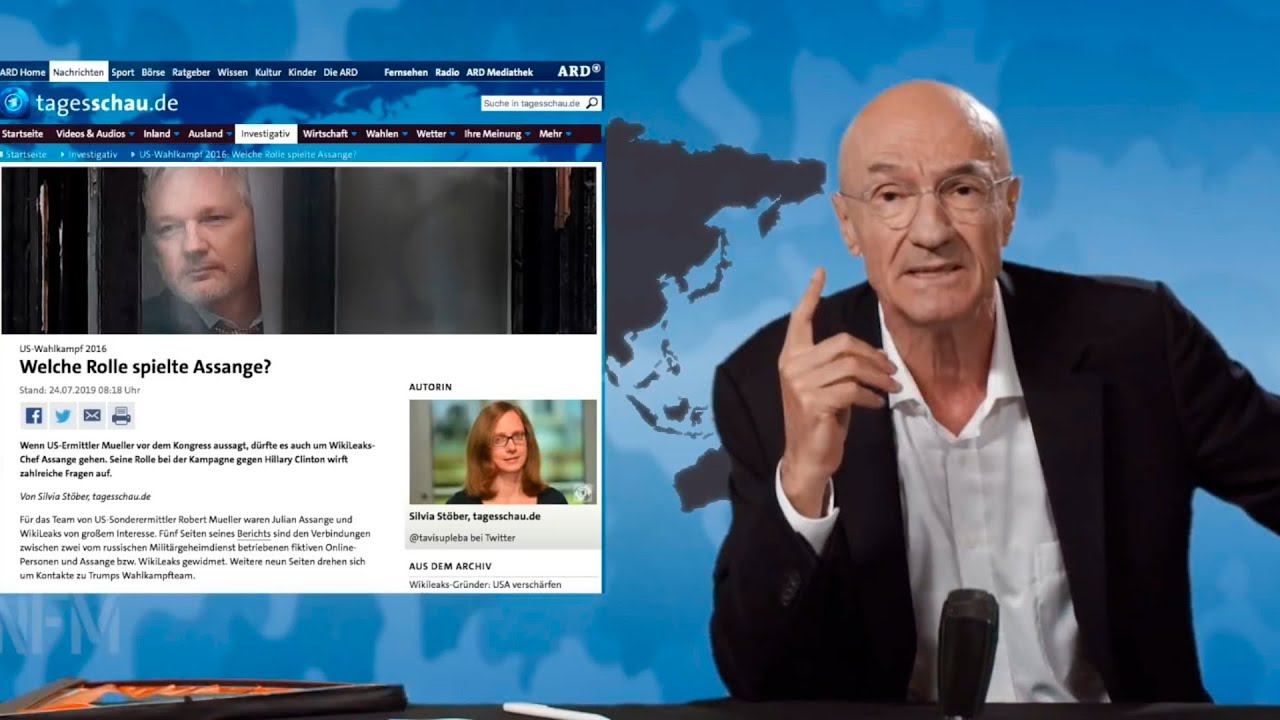Click the tagesschau.de logo
1280x720 pixels.
pyautogui.click(x=92, y=103)
